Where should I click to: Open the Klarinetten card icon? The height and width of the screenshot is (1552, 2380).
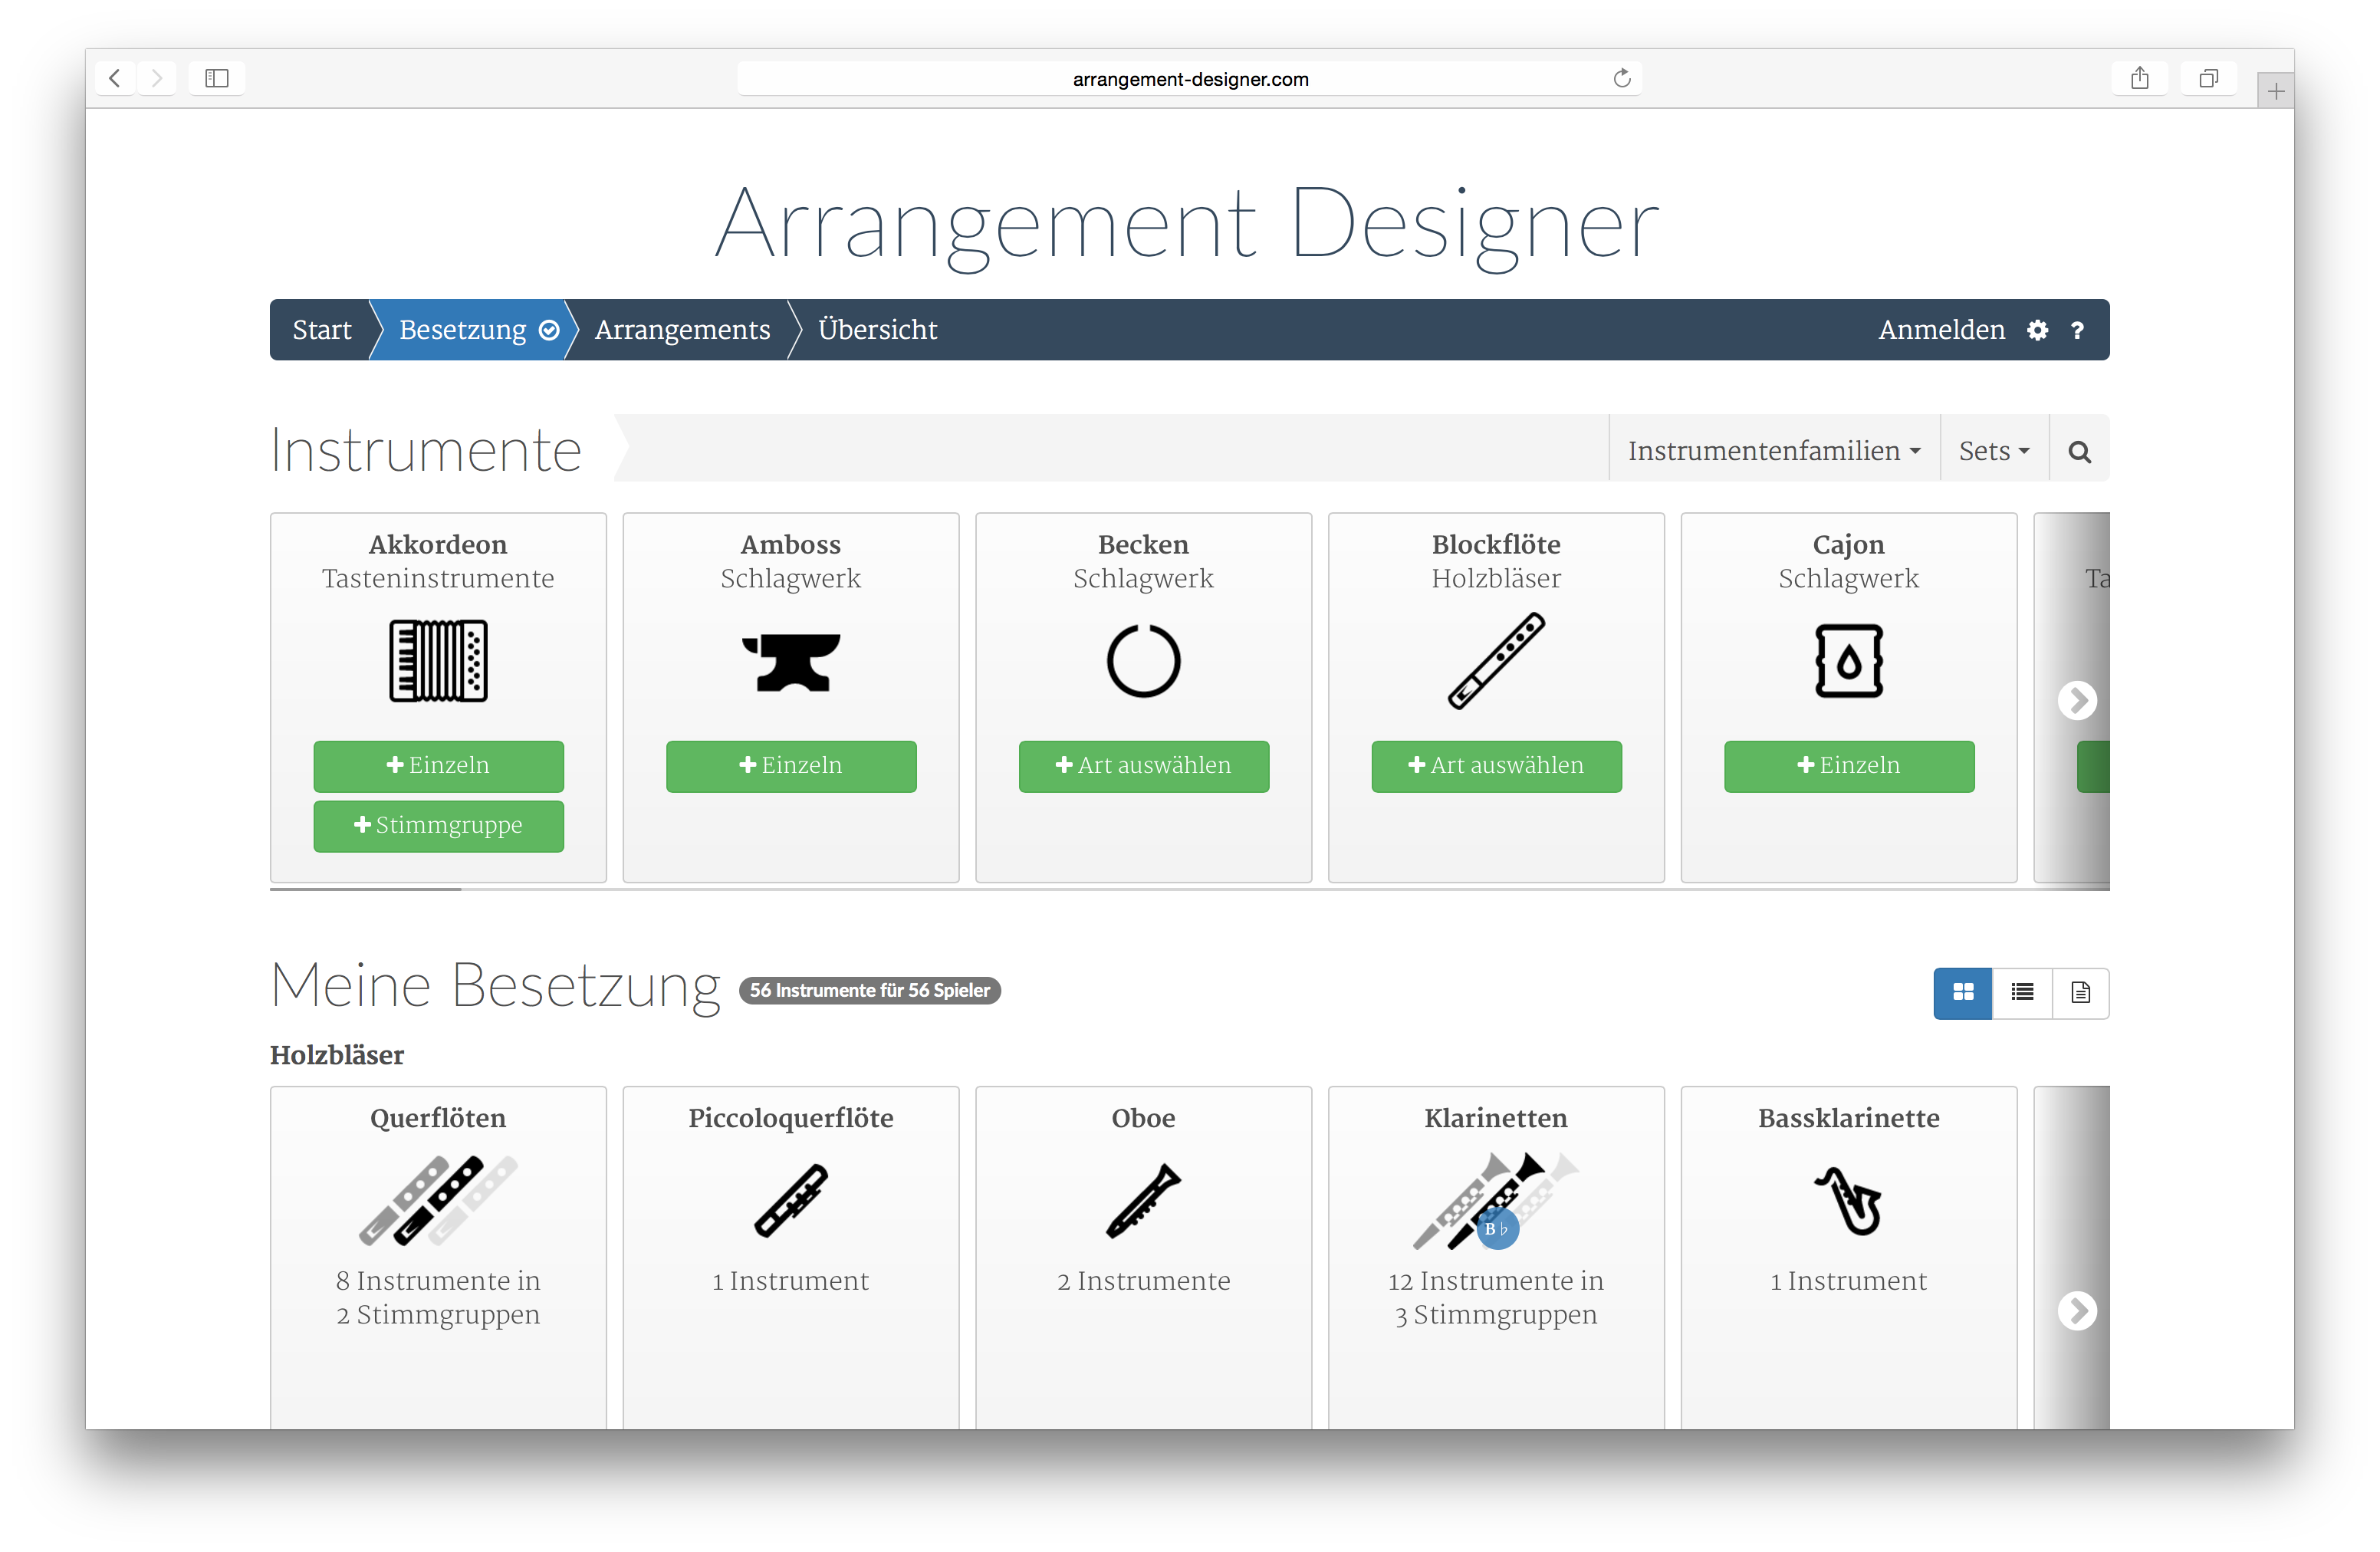tap(1496, 1201)
